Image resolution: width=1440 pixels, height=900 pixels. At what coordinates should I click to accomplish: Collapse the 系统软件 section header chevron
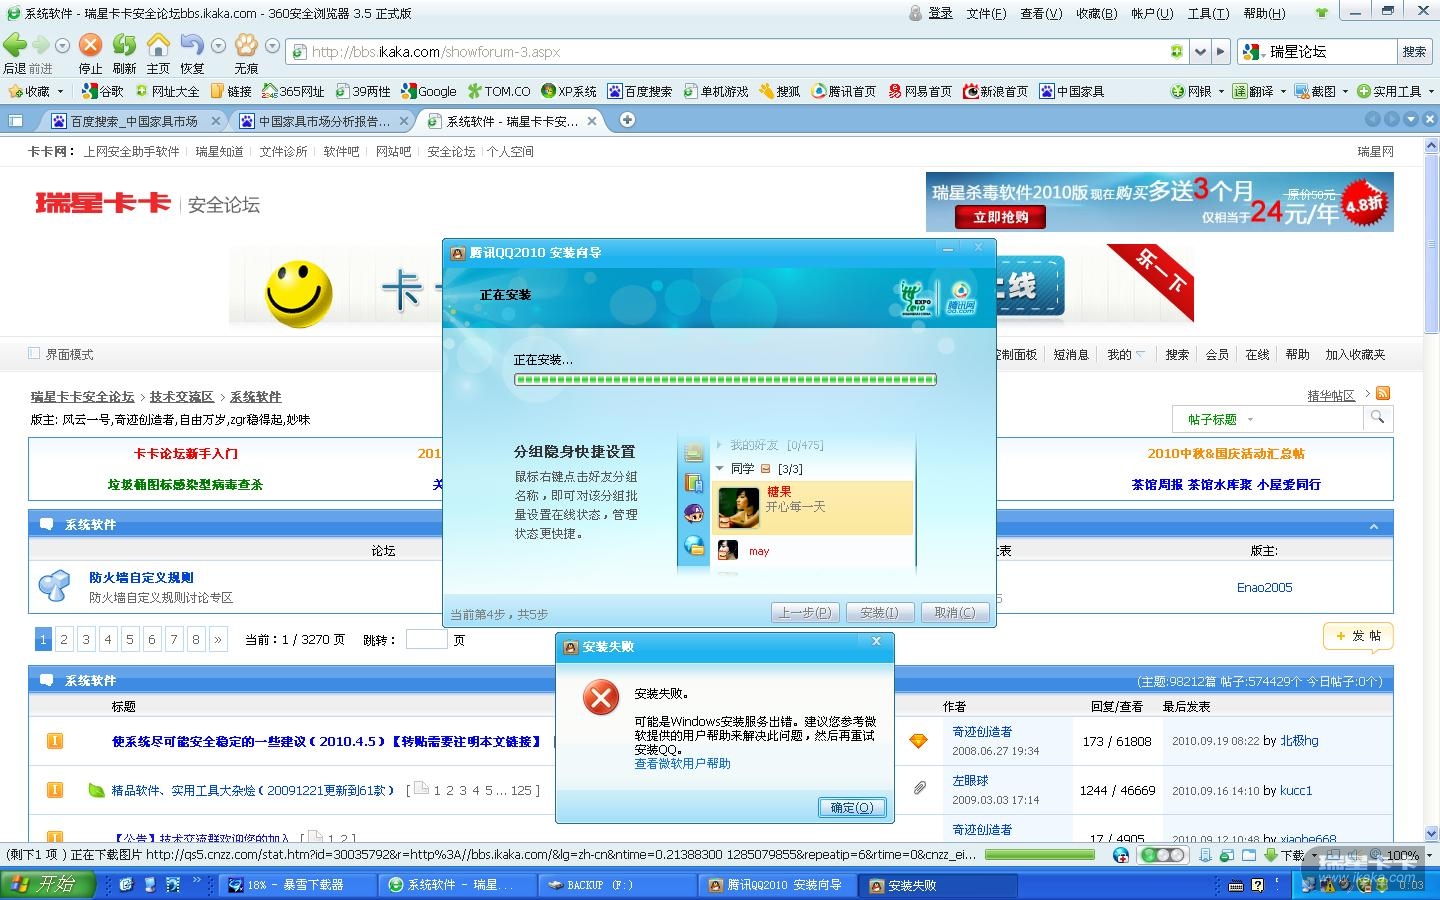pos(1374,526)
